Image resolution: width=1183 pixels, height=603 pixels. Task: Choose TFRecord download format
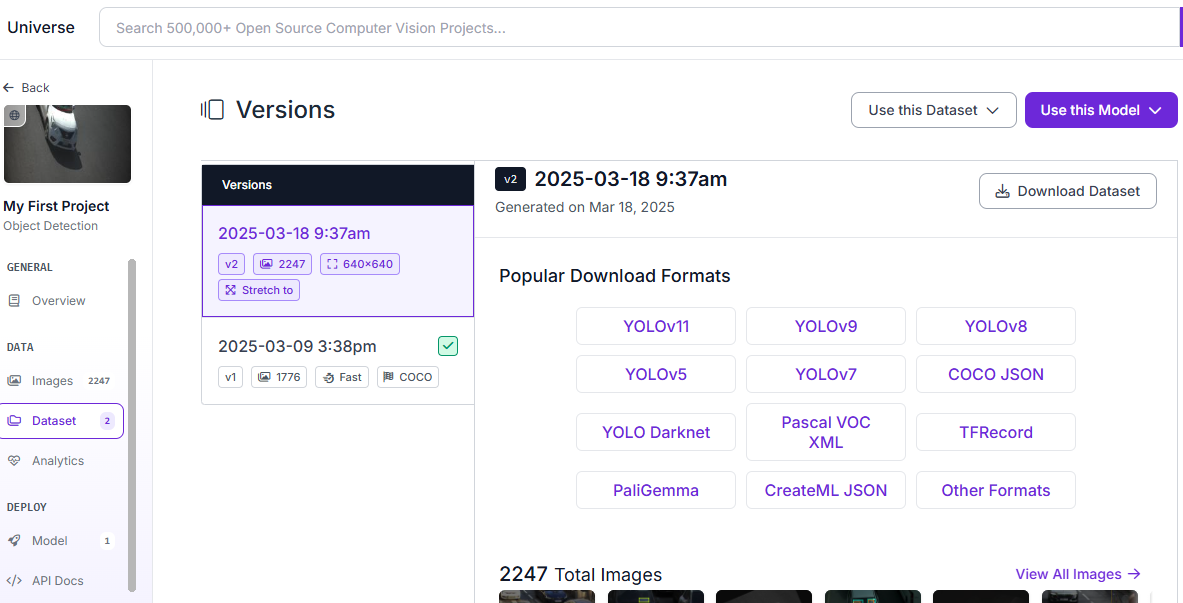[x=996, y=432]
